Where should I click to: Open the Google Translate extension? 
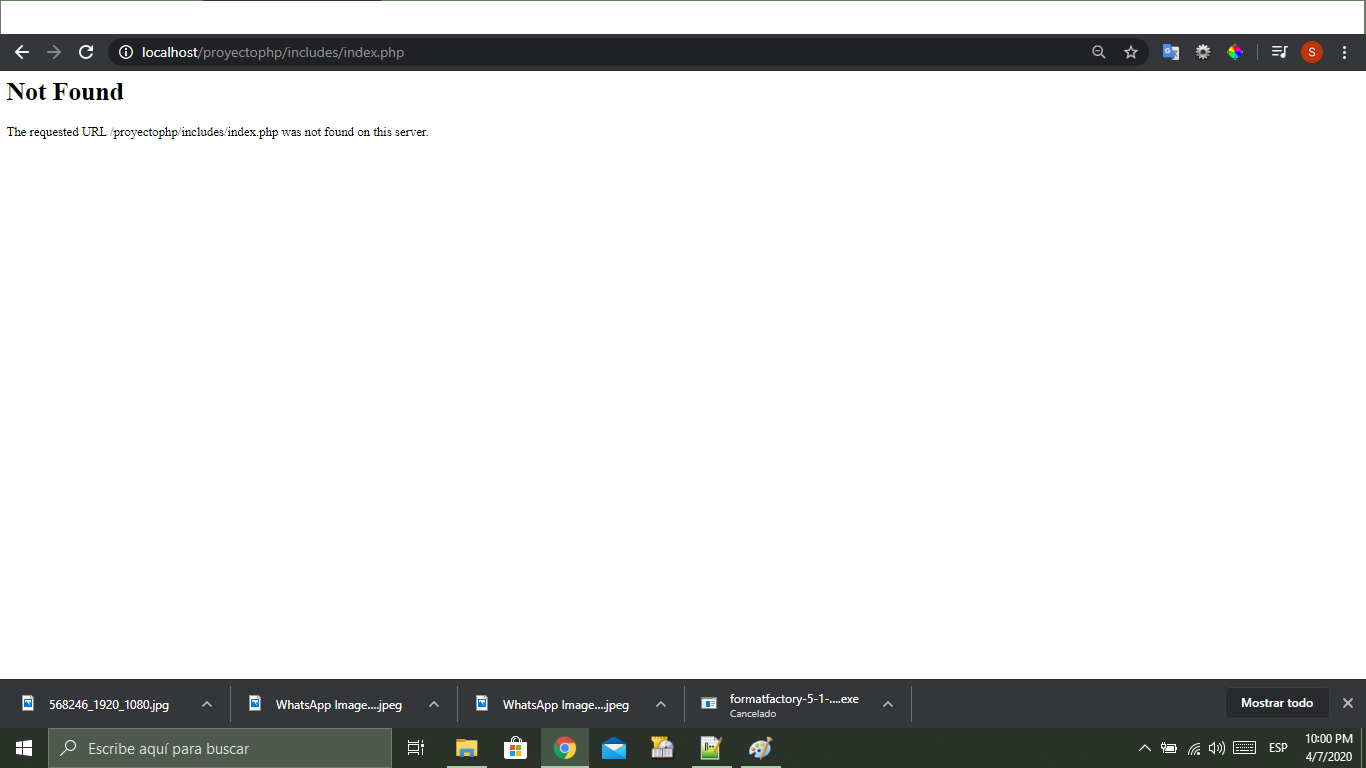tap(1170, 52)
